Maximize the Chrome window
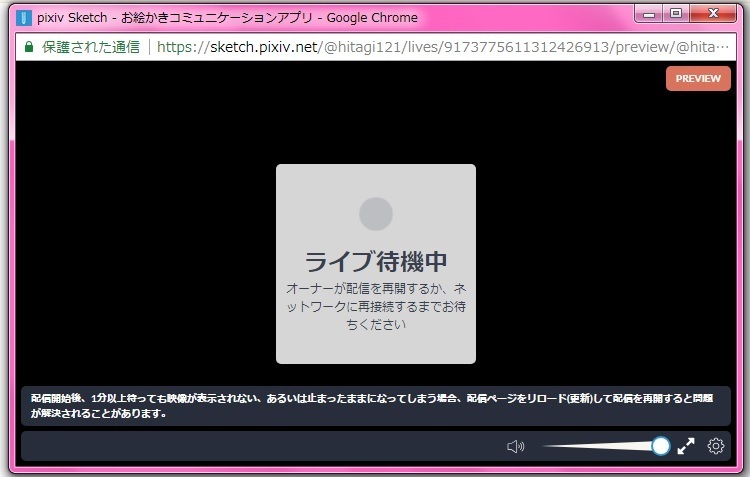This screenshot has height=477, width=750. (676, 14)
